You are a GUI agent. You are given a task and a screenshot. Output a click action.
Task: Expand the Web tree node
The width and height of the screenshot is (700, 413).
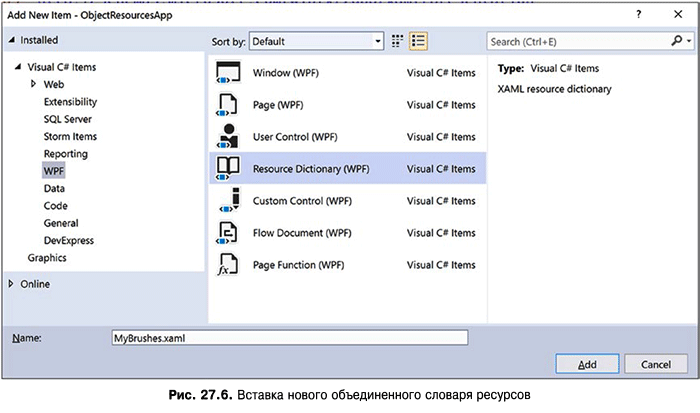33,85
